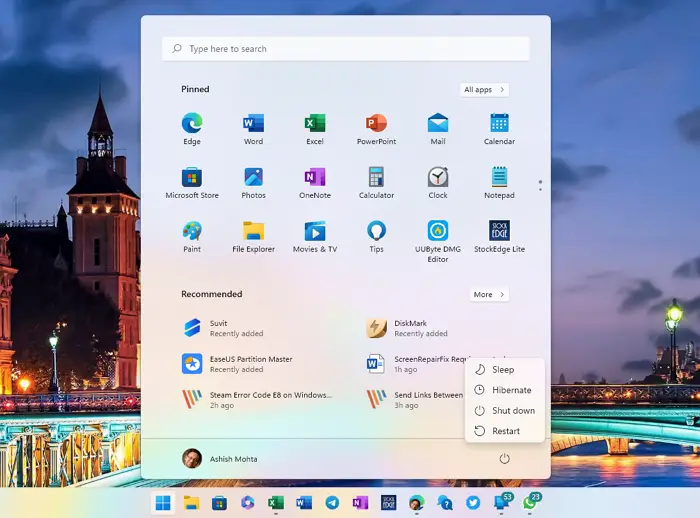
Task: Open the Microsoft 365 taskbar icon
Action: 247,503
